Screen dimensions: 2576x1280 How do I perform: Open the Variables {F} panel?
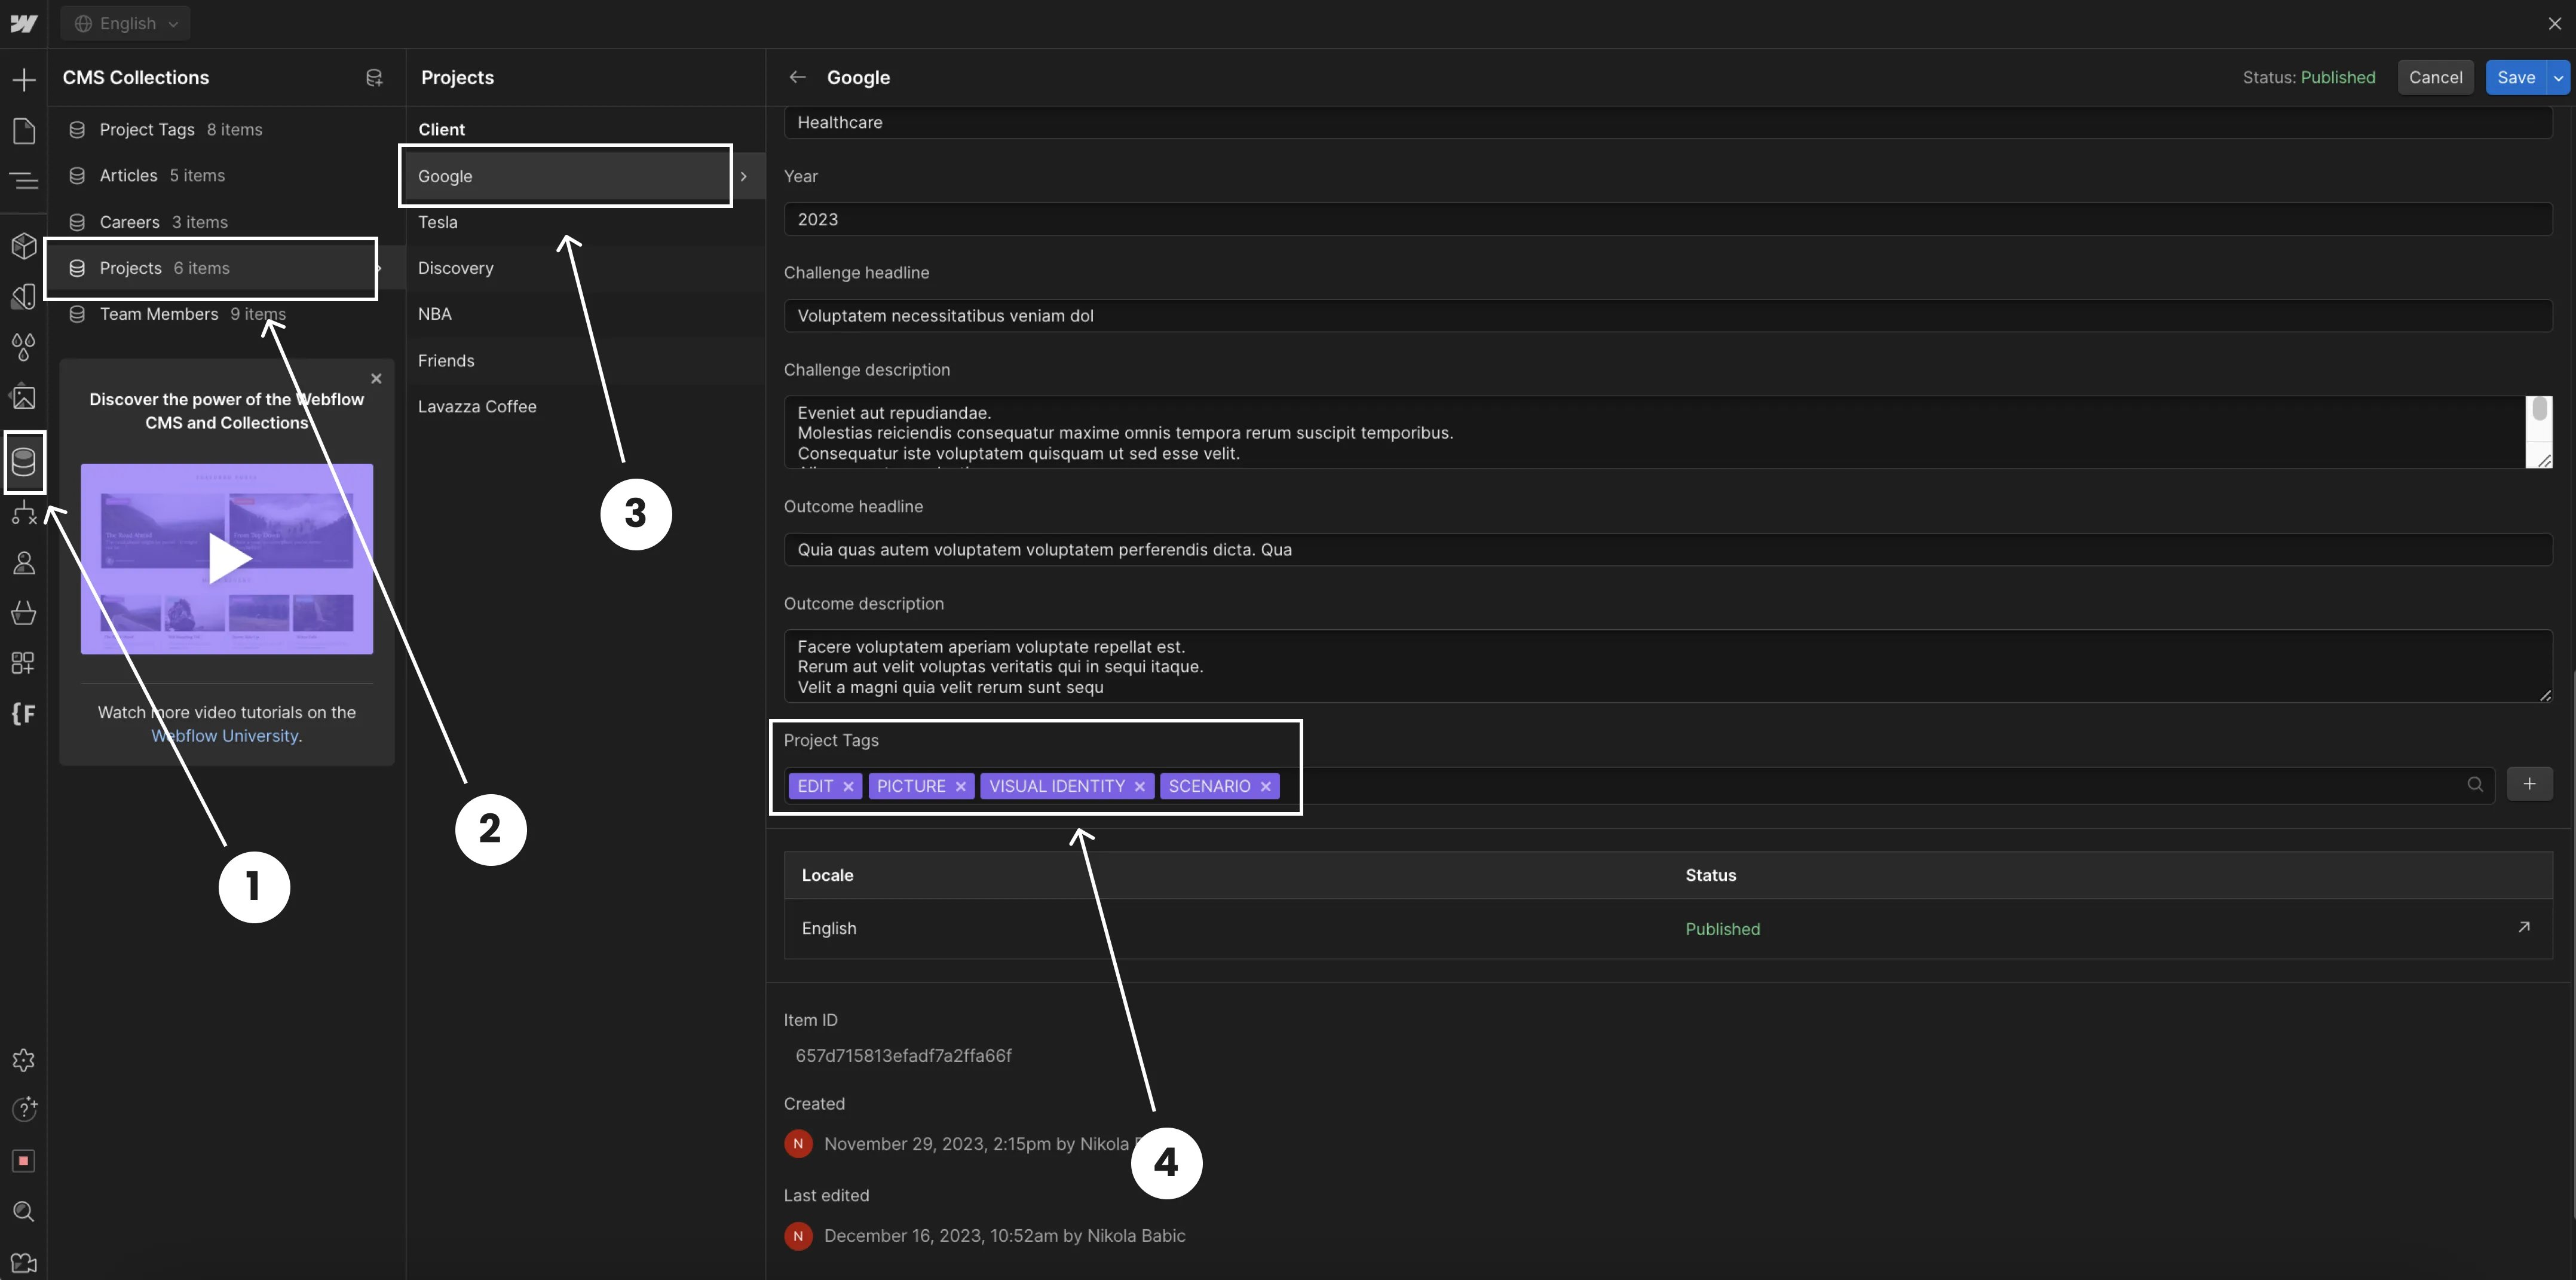pos(24,713)
